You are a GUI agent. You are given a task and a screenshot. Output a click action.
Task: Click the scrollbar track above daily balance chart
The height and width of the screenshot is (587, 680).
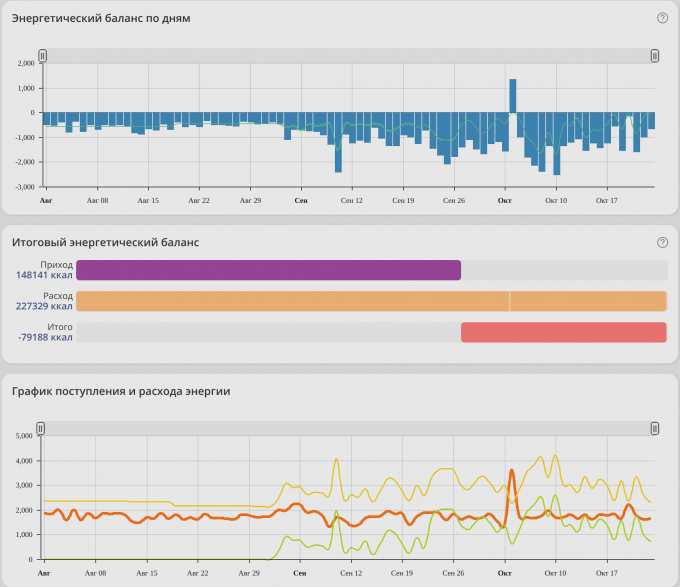348,56
